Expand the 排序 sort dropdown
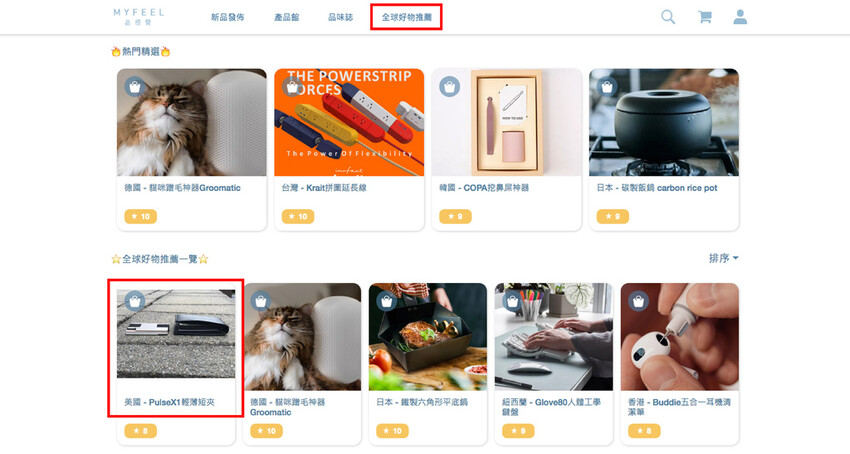850x454 pixels. click(723, 258)
